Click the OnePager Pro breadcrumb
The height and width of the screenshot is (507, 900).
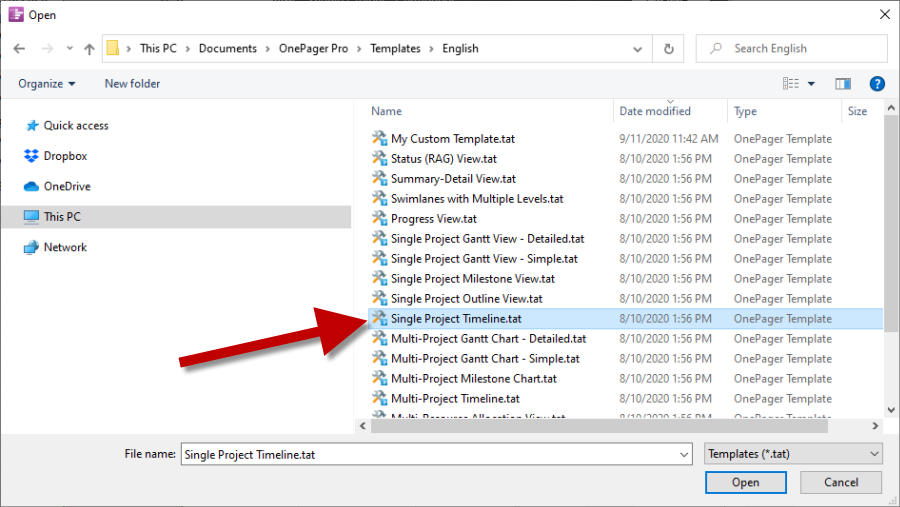pyautogui.click(x=313, y=49)
